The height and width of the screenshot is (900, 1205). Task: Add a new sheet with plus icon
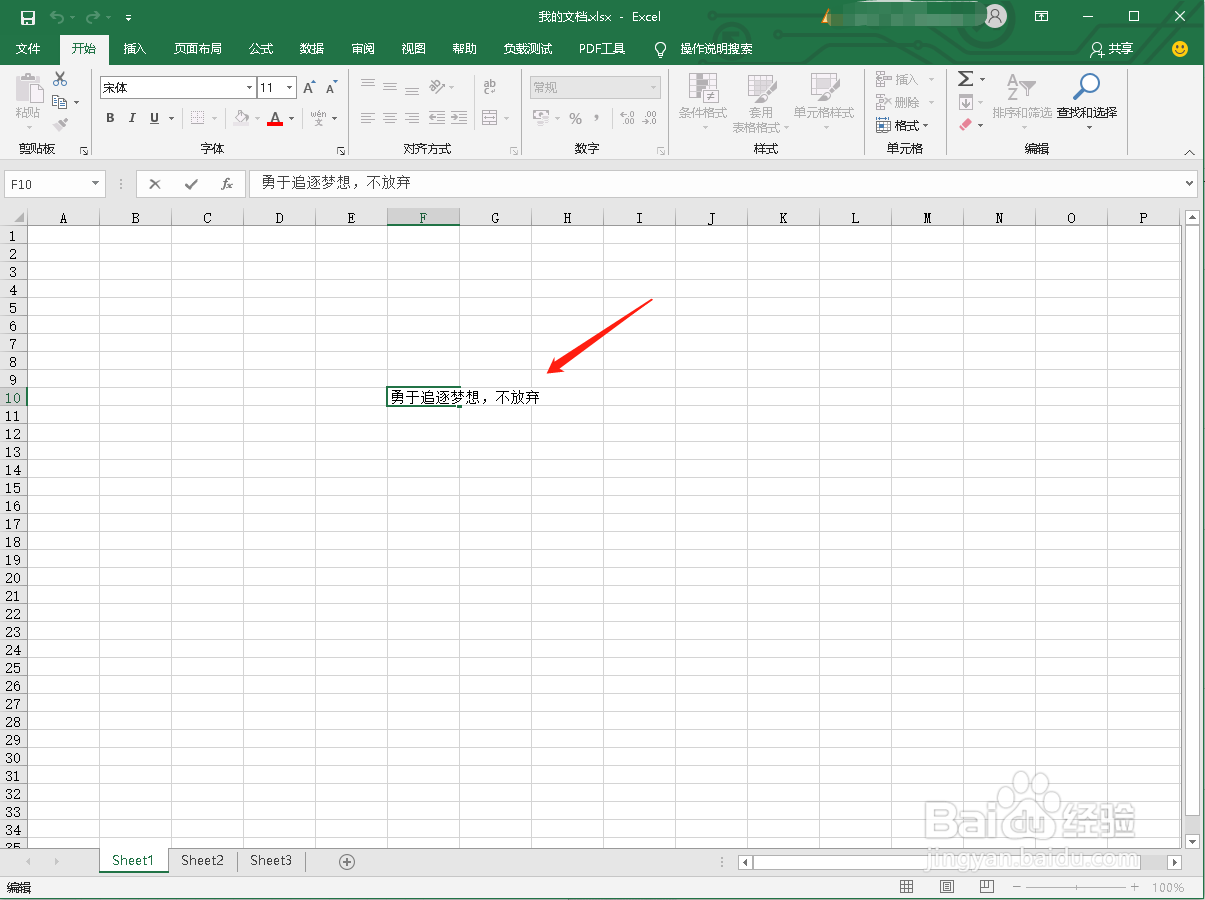(347, 862)
